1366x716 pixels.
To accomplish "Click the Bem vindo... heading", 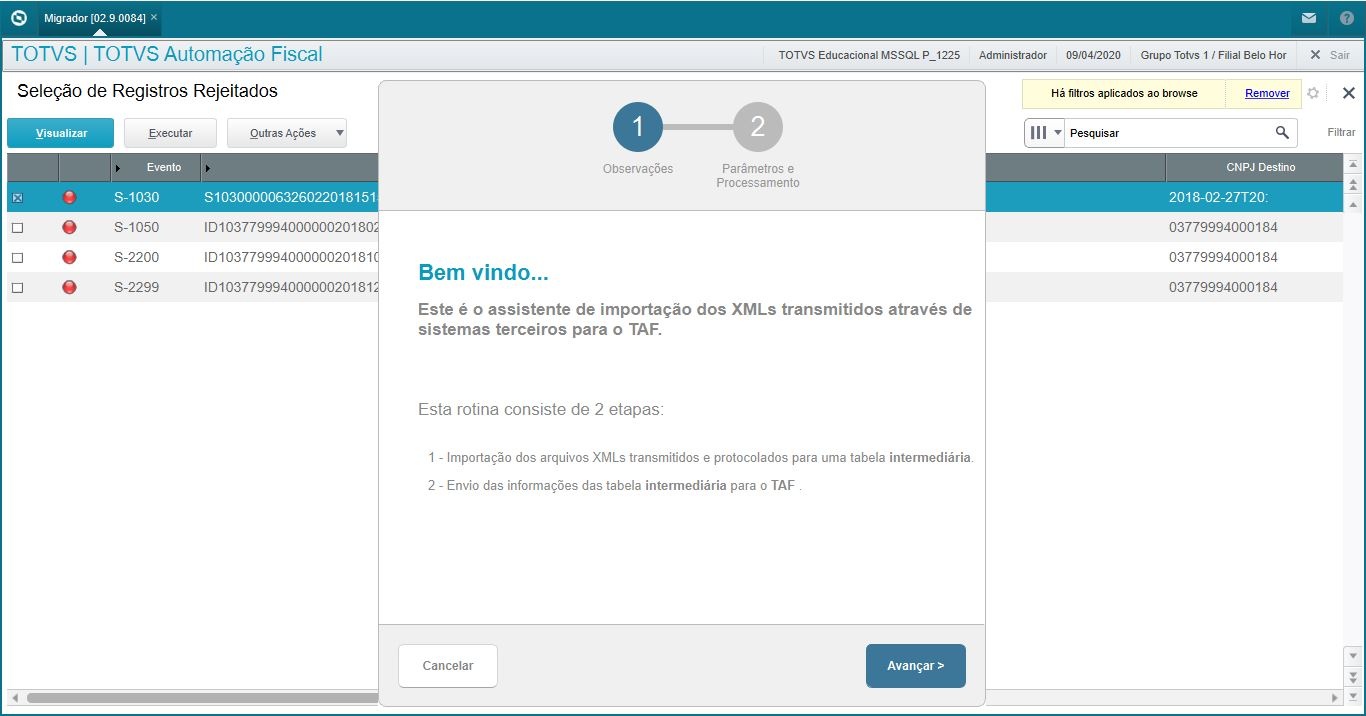I will pos(483,273).
